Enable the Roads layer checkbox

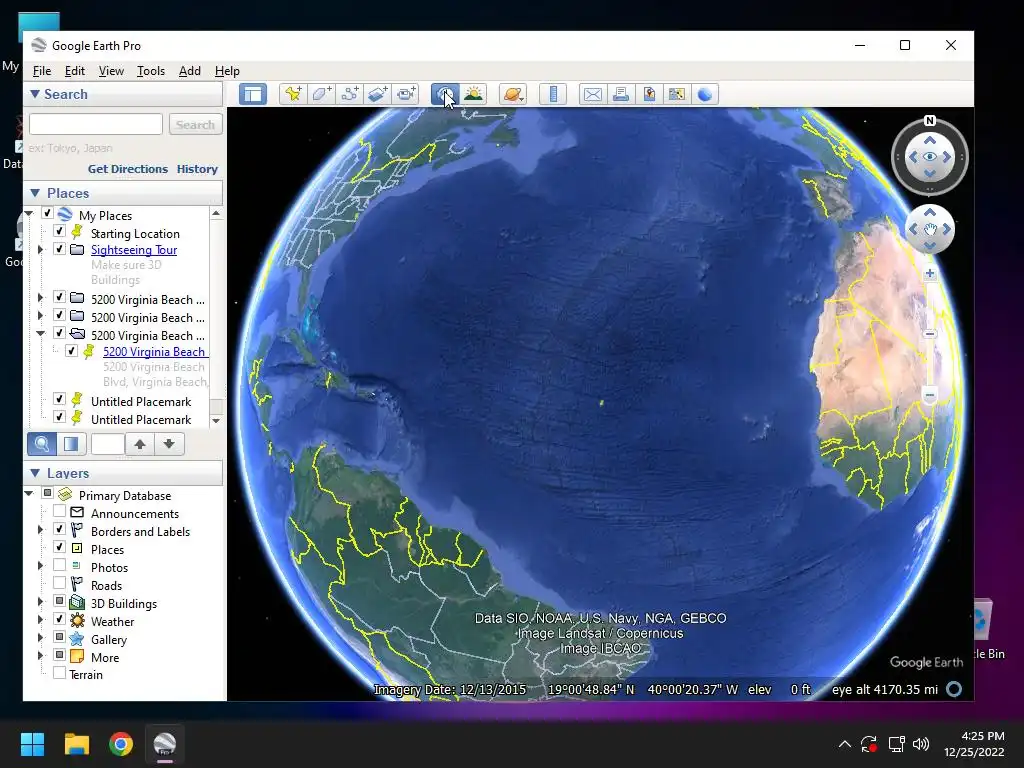click(x=59, y=583)
